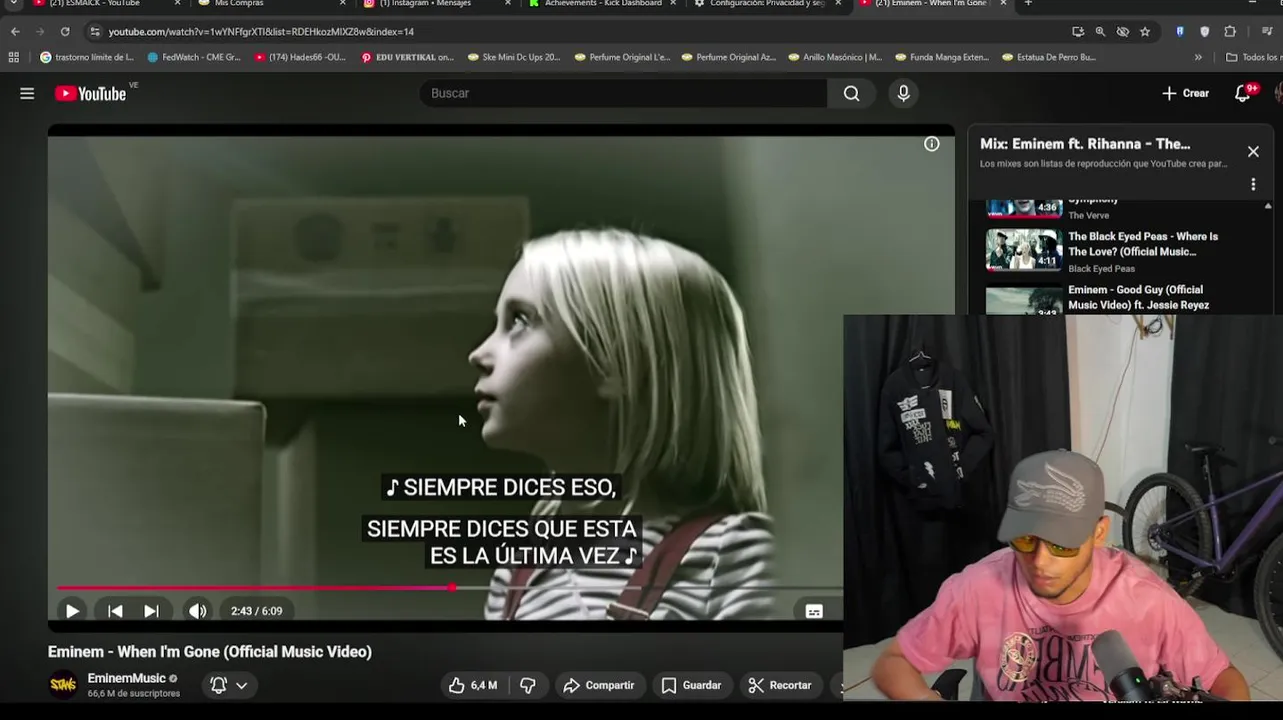Click the Mix: Eminem ft. Rihanna title
1283x720 pixels.
click(1085, 144)
